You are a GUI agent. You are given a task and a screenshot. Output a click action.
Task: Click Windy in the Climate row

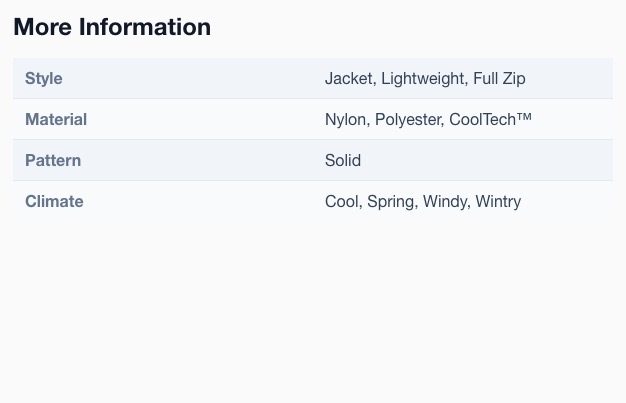click(x=445, y=201)
